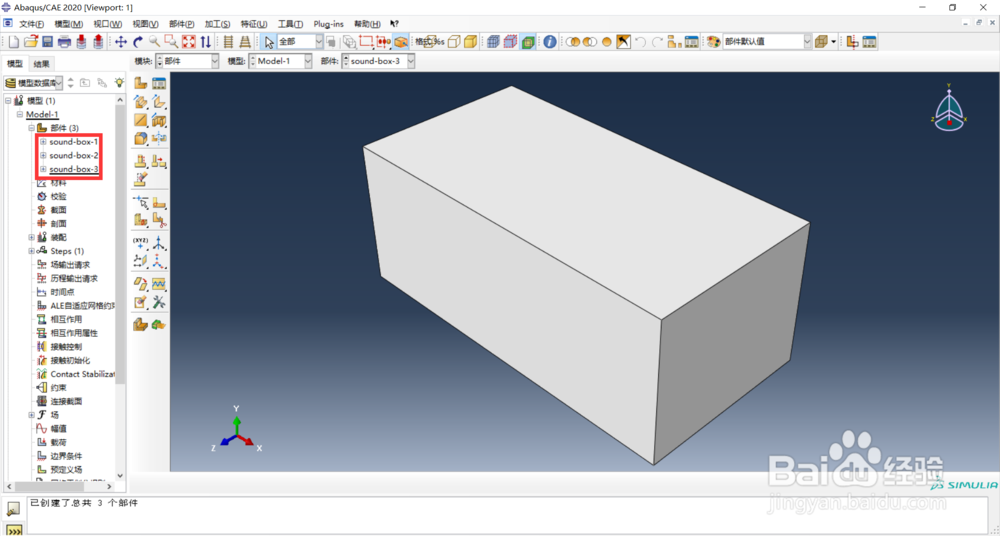Expand the Steps (1) tree node
Screen dimensions: 1000x536
coord(31,251)
